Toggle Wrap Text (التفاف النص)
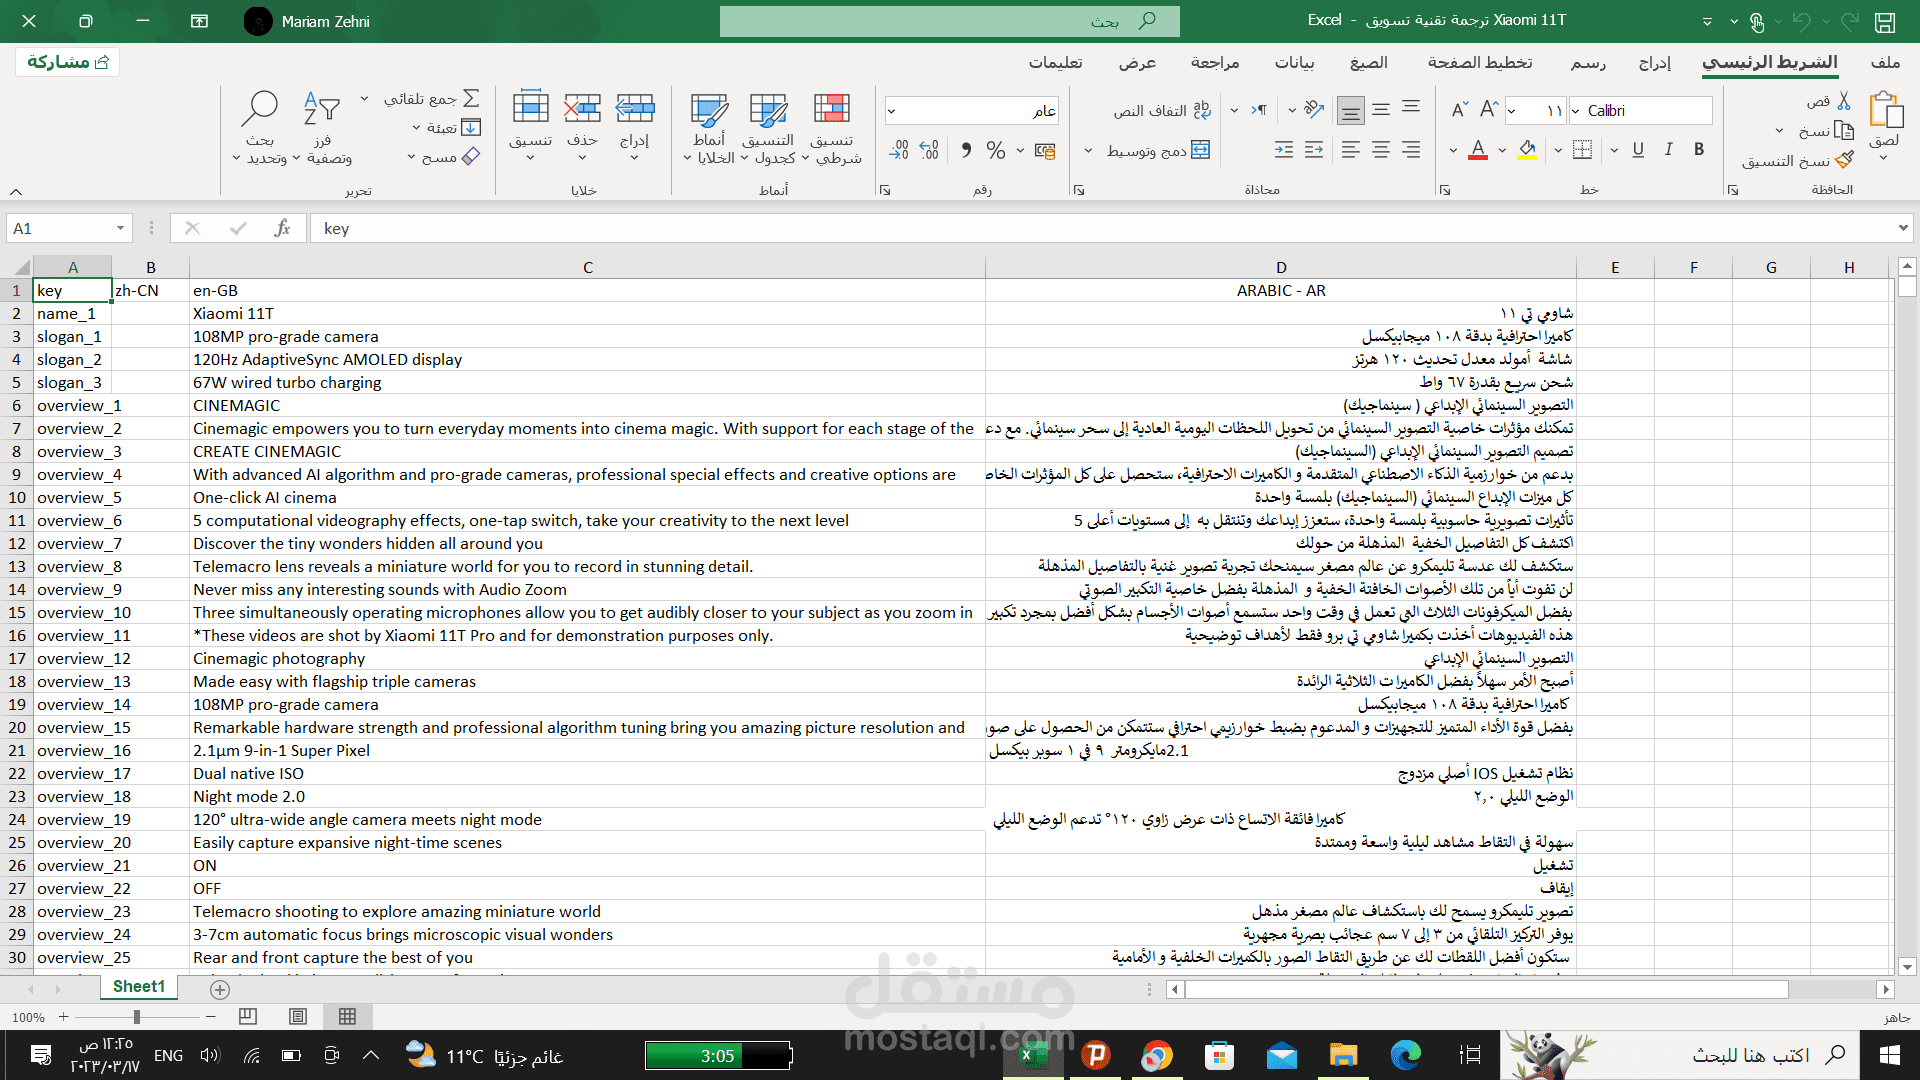Image resolution: width=1920 pixels, height=1080 pixels. (1162, 110)
